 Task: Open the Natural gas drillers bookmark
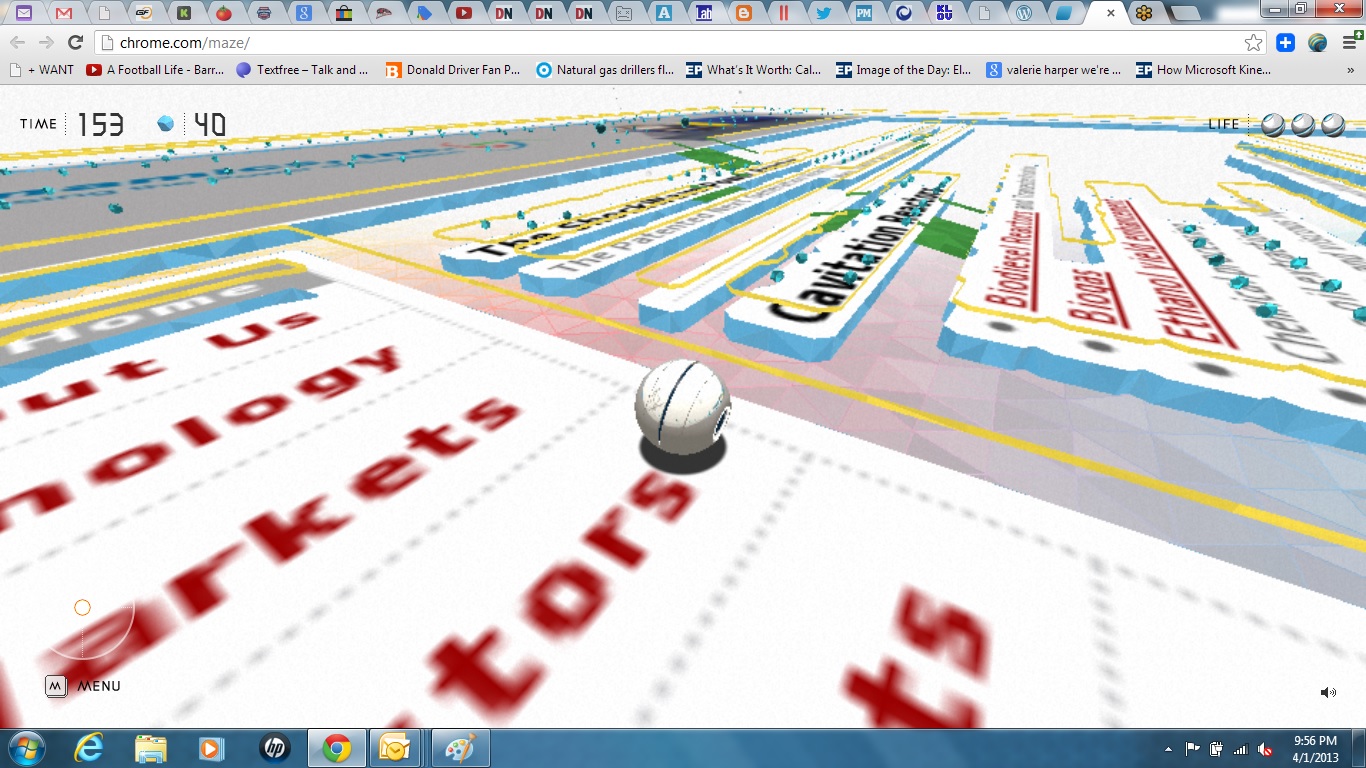pyautogui.click(x=605, y=70)
